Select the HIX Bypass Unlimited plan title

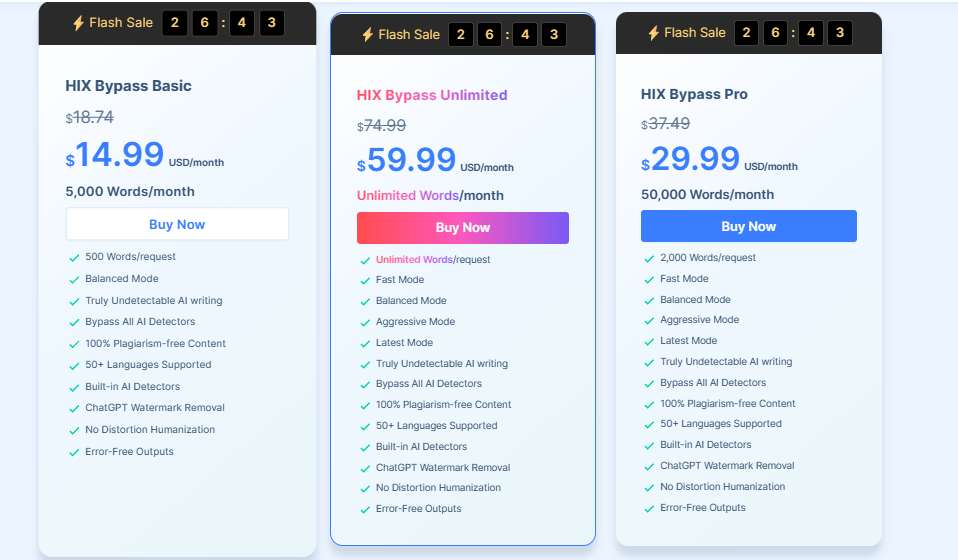click(432, 95)
